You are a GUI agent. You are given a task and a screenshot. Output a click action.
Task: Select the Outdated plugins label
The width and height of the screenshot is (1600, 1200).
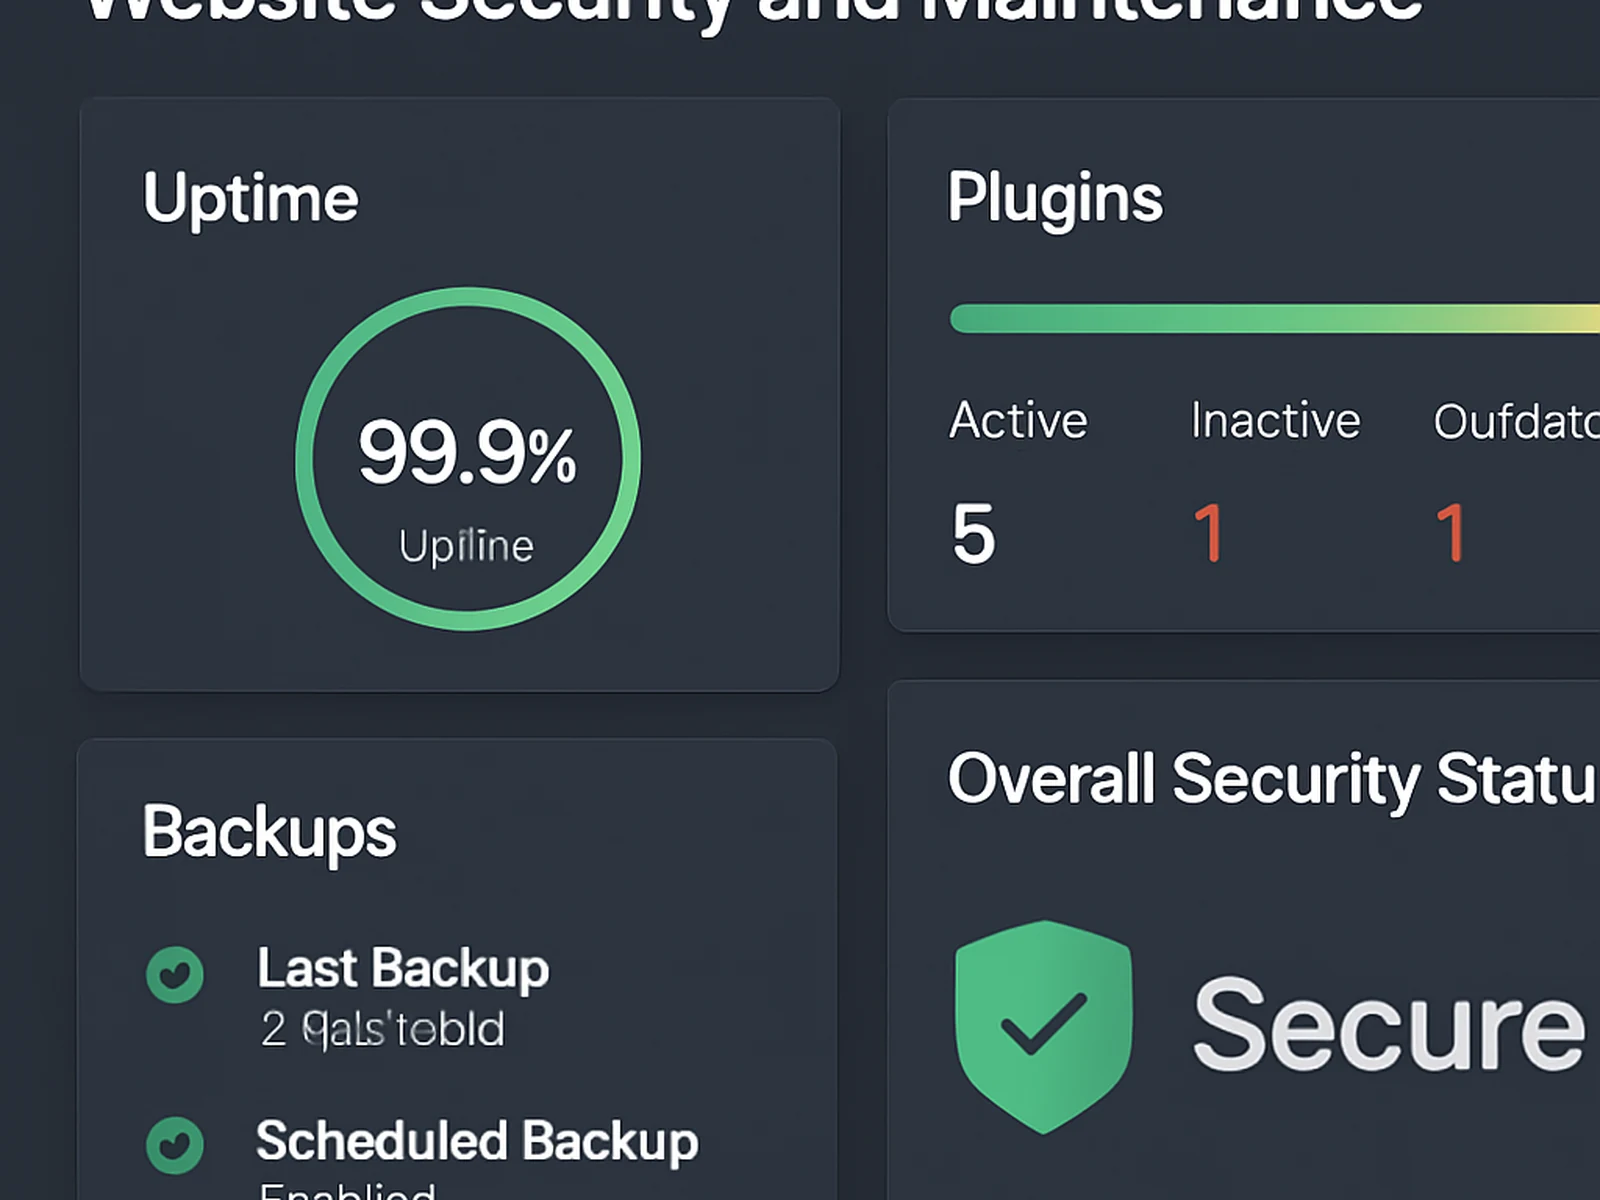[x=1515, y=422]
